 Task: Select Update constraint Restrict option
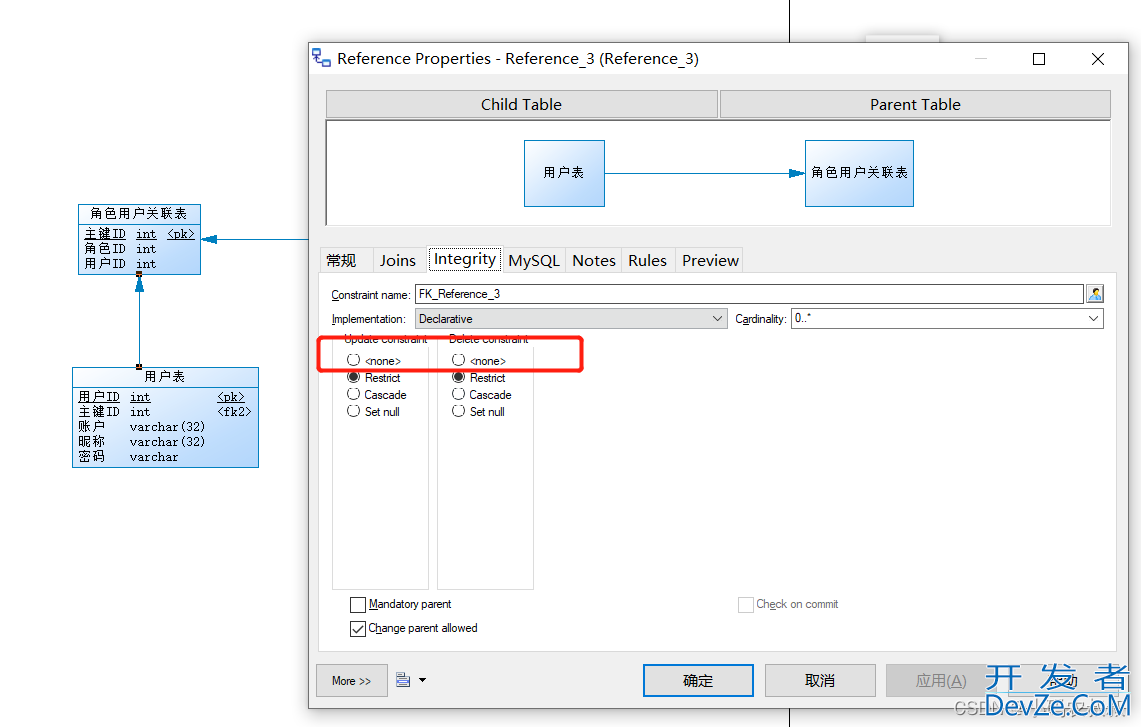[x=354, y=378]
